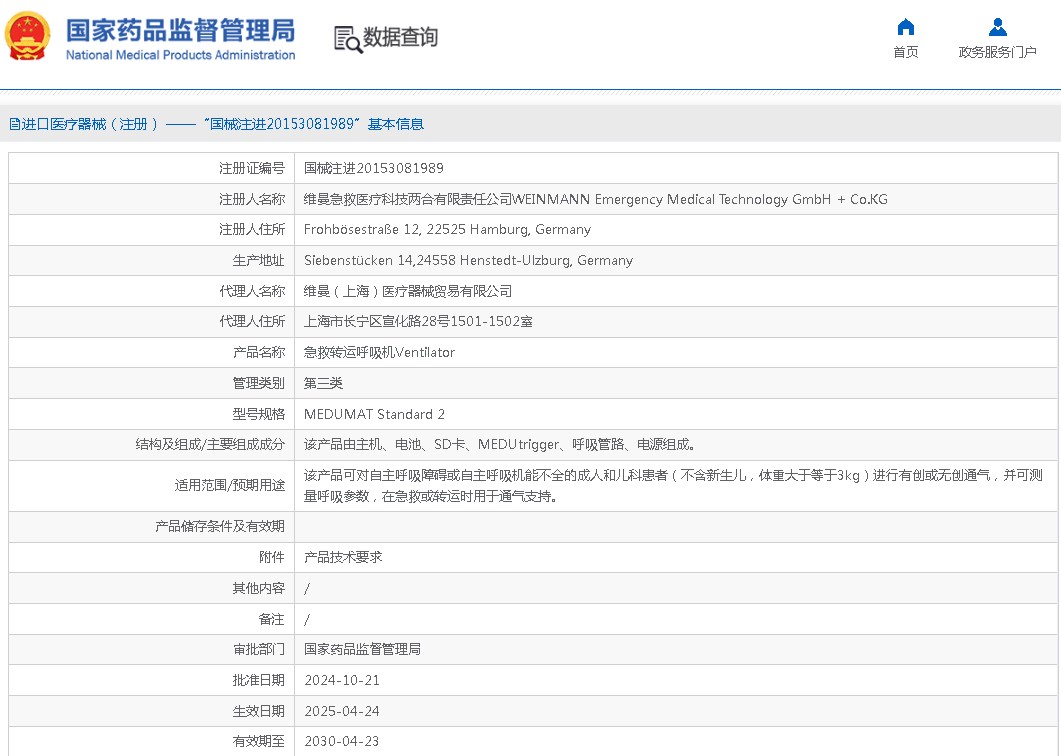
Task: Select model MEDUMAT Standard 2
Action: (x=374, y=414)
